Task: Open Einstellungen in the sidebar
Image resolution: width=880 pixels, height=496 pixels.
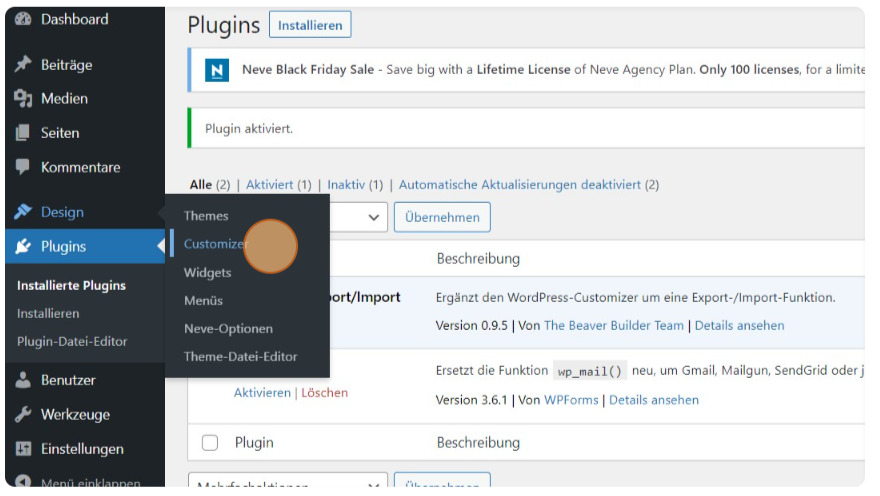Action: click(82, 449)
